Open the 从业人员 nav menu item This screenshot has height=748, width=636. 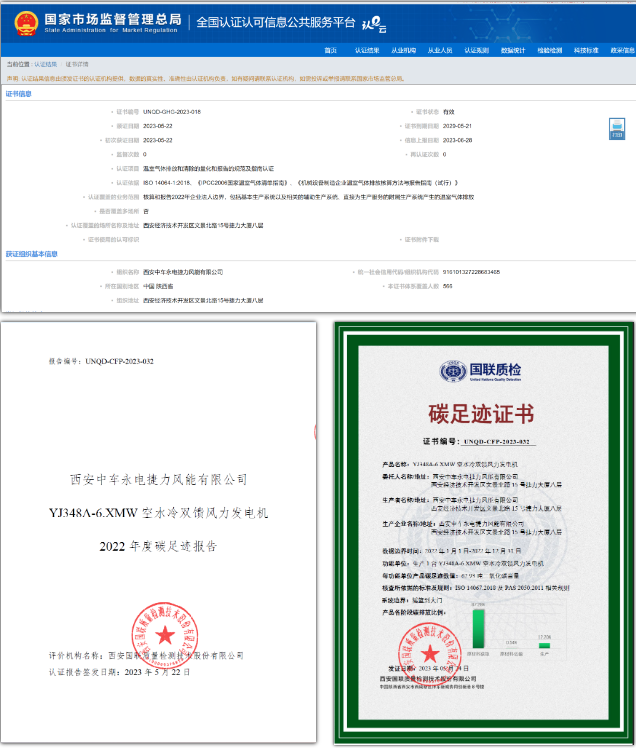(x=440, y=50)
